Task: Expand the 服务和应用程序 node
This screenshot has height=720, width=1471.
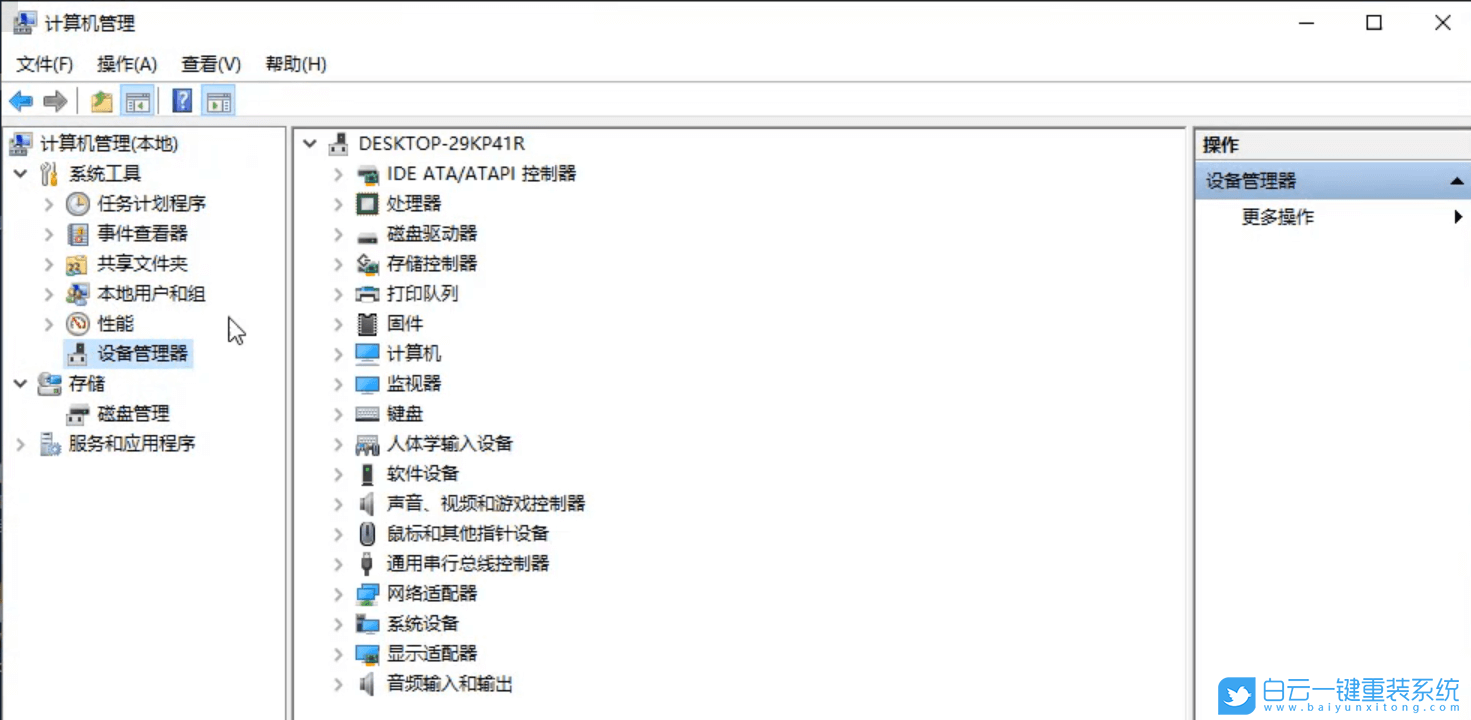Action: pyautogui.click(x=18, y=443)
